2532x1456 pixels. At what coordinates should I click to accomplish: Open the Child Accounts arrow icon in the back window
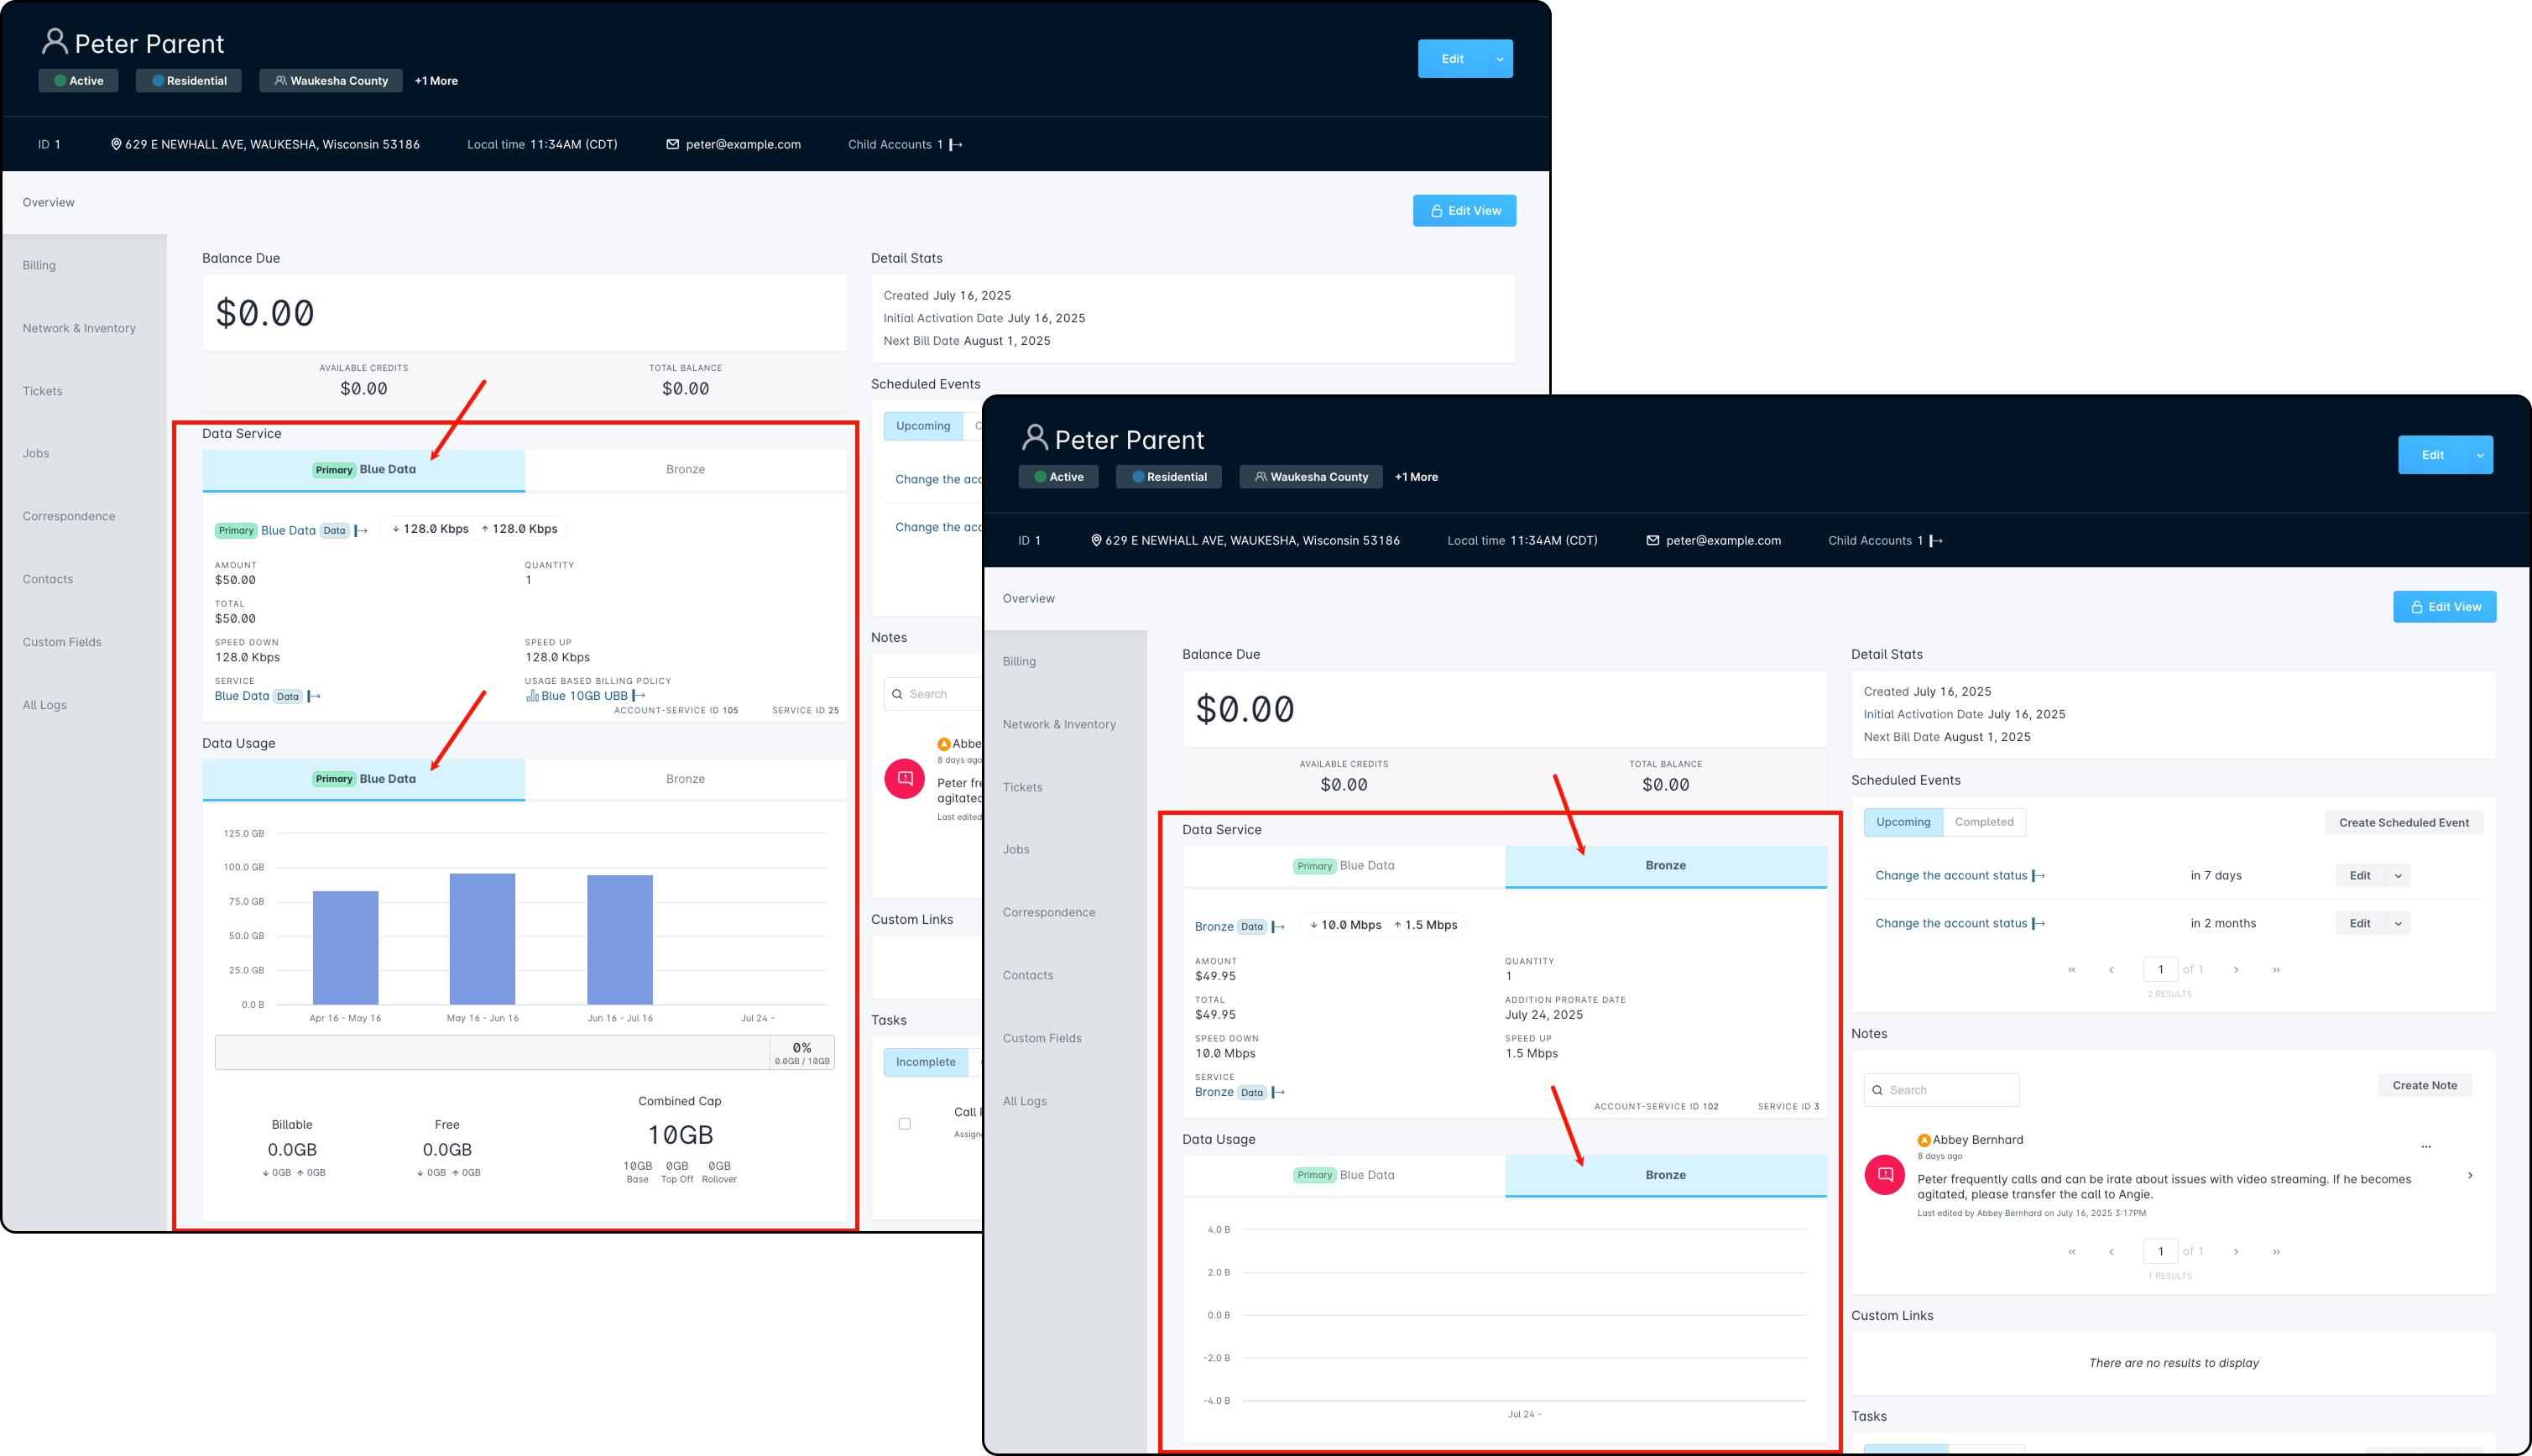coord(956,144)
